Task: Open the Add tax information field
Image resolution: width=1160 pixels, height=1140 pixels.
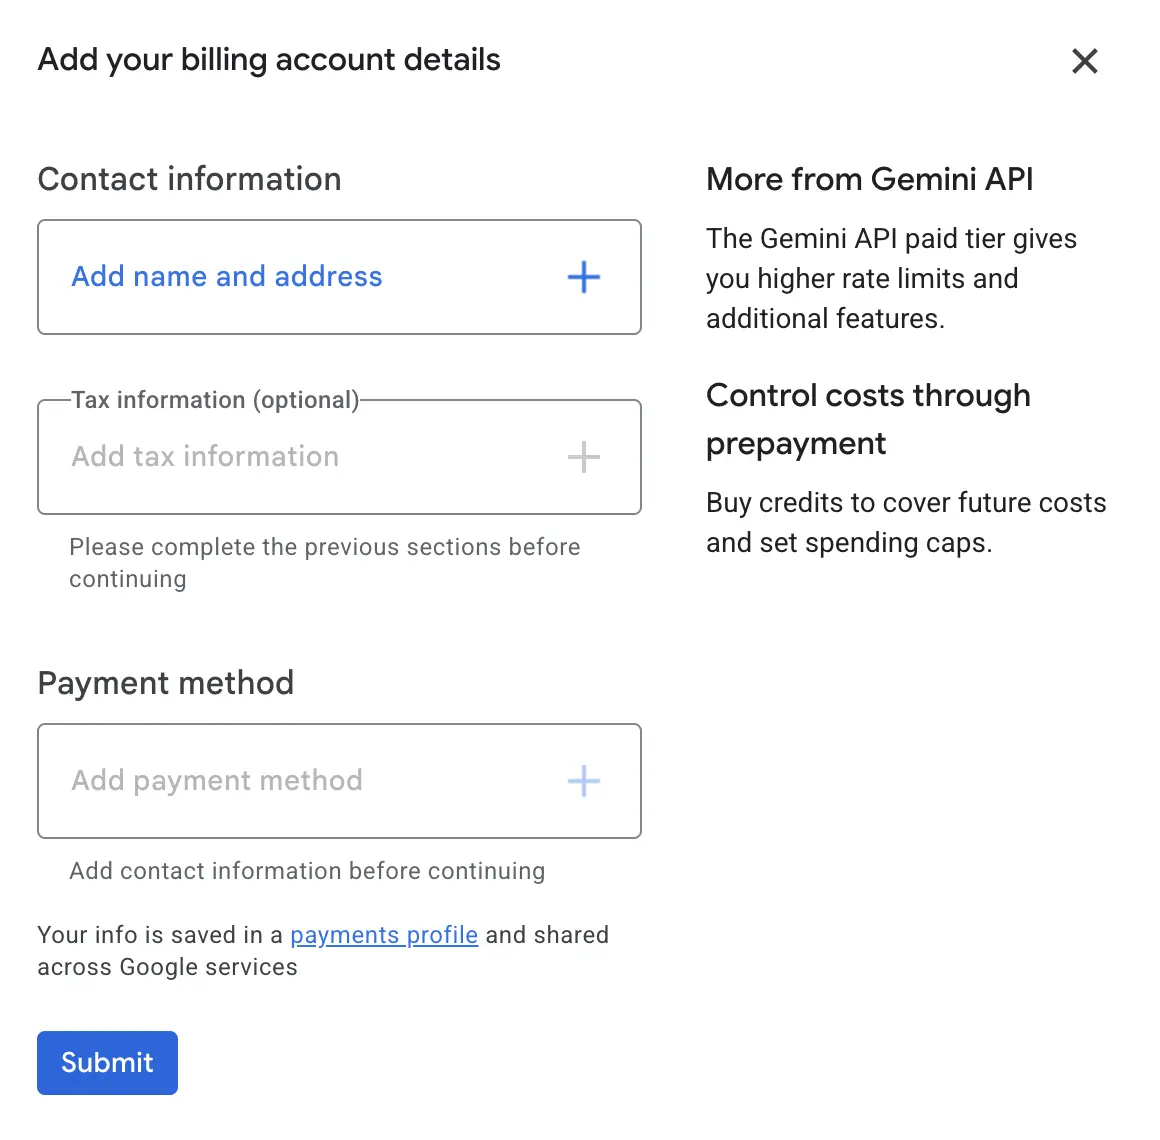Action: 340,457
